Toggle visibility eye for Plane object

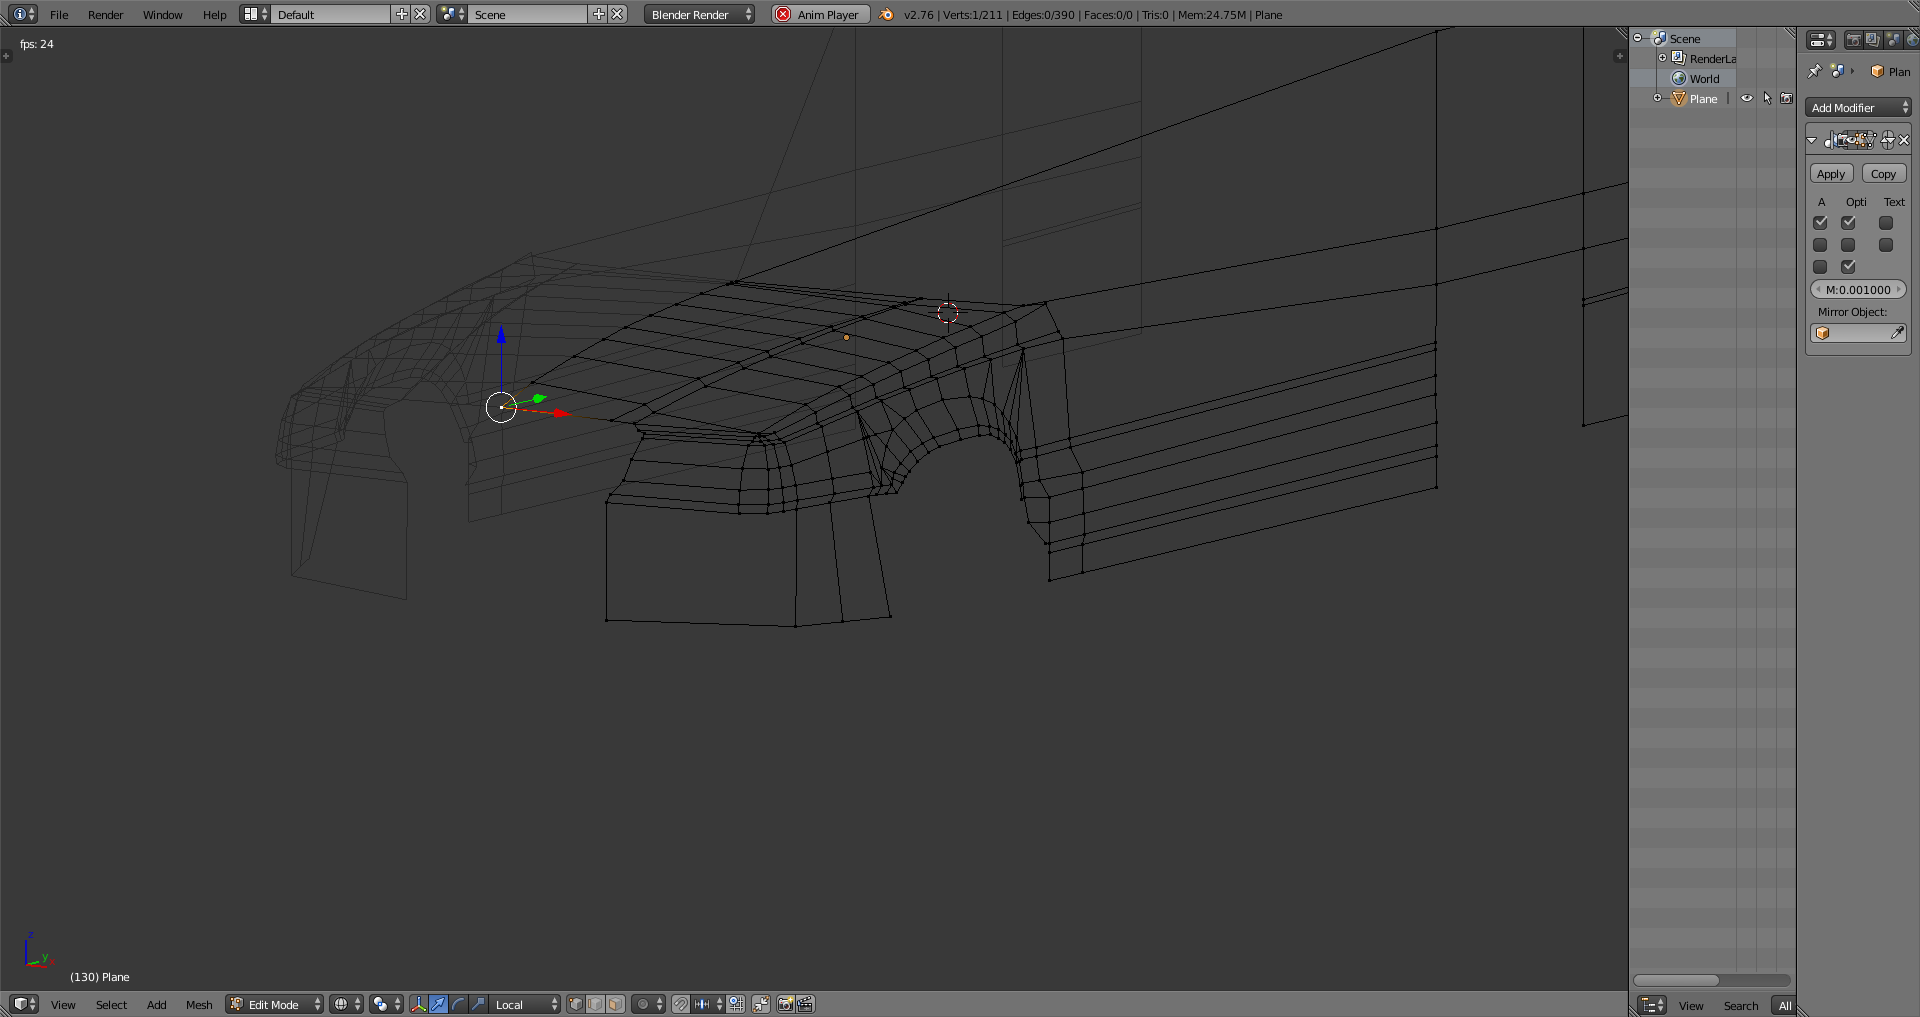1747,99
